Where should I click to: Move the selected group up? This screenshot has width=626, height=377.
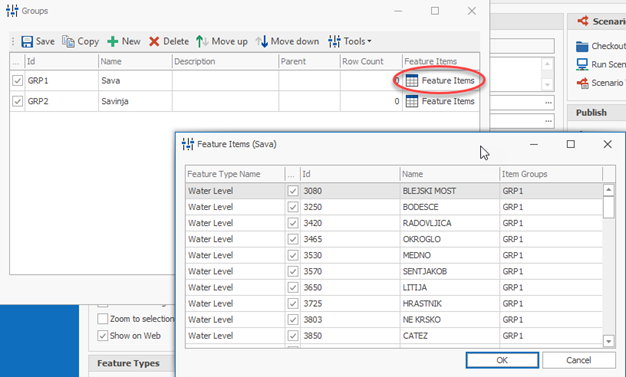[x=222, y=42]
